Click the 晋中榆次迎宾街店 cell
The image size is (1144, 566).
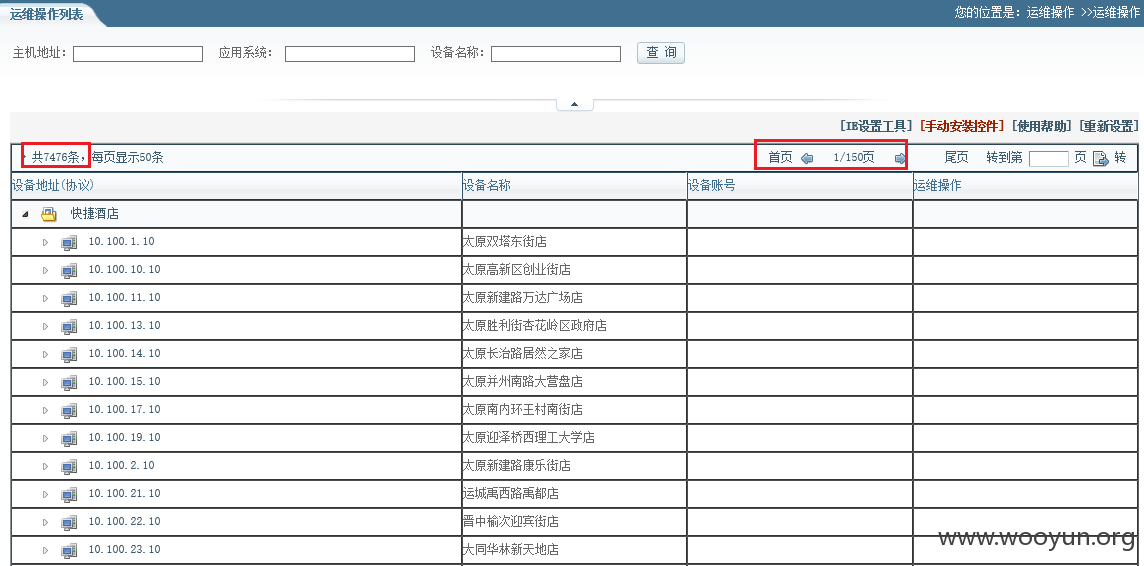(x=574, y=522)
